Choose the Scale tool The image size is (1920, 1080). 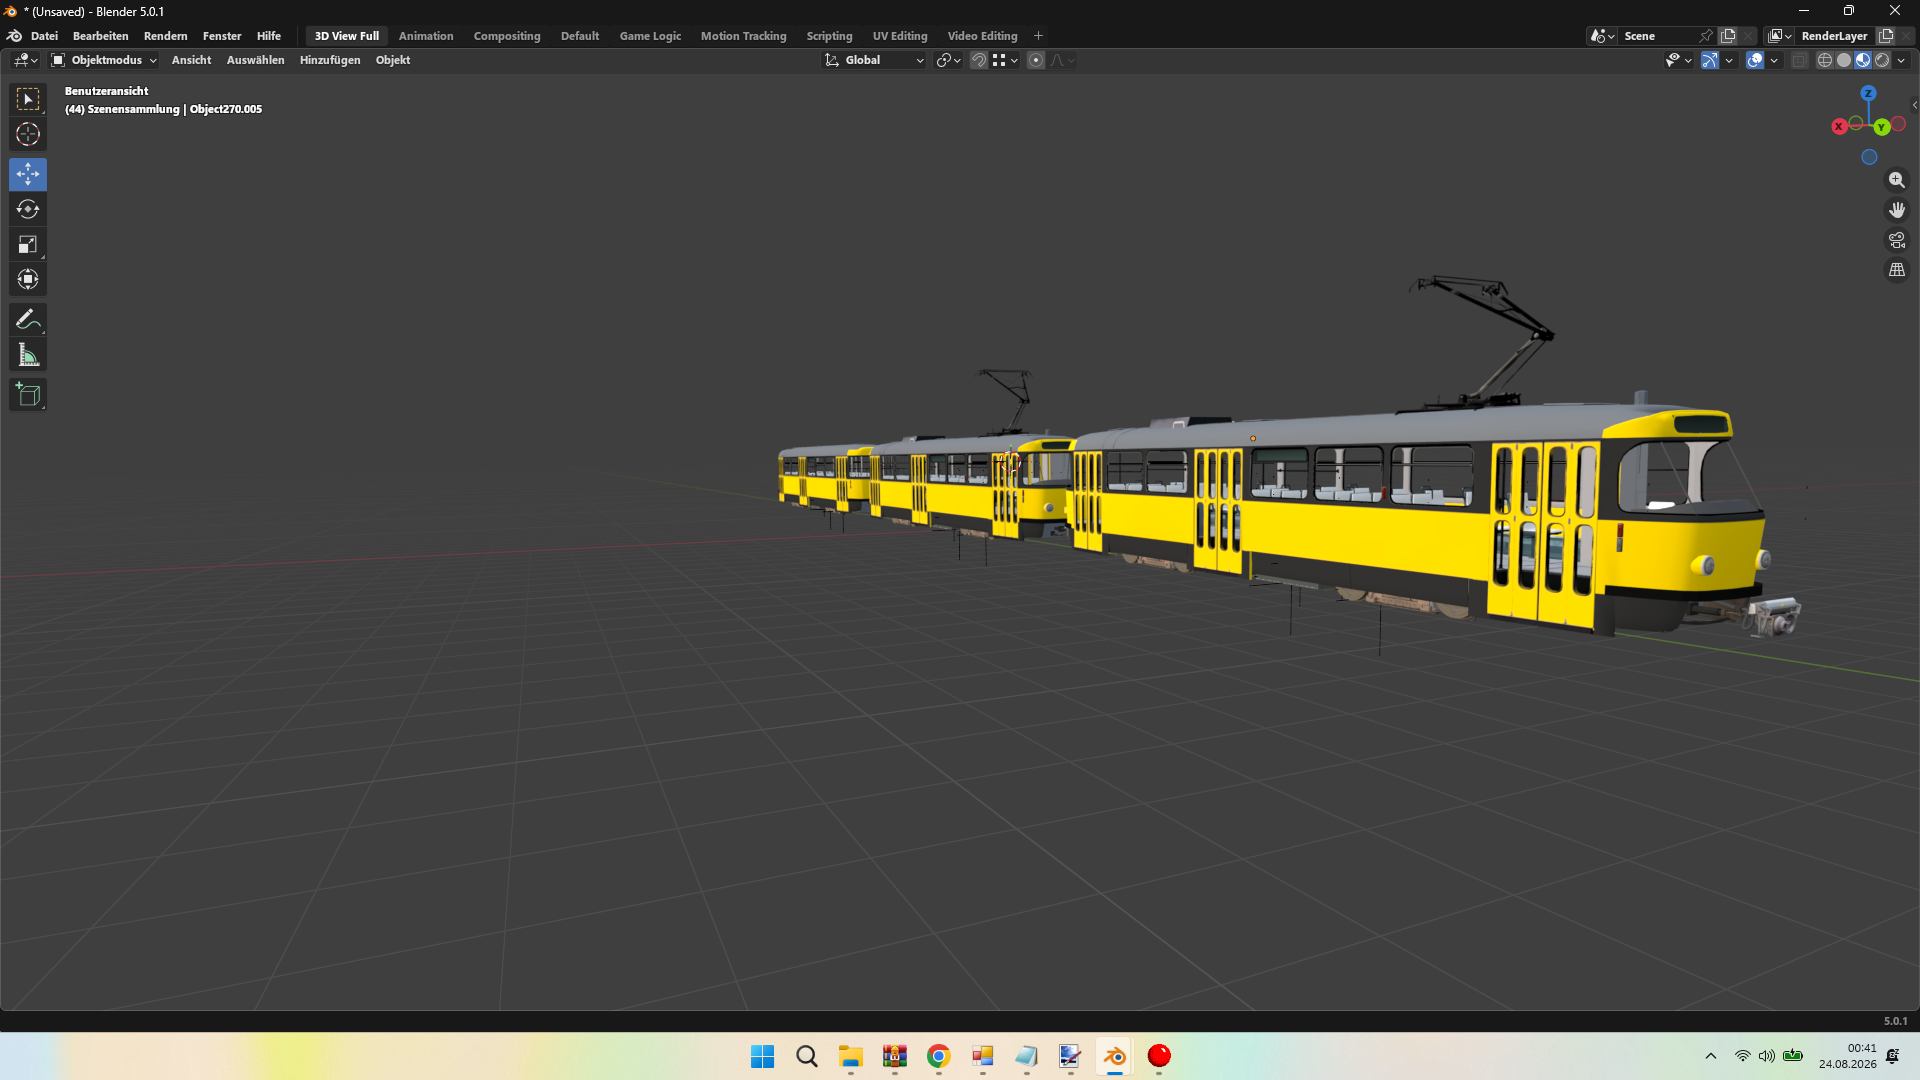[28, 244]
